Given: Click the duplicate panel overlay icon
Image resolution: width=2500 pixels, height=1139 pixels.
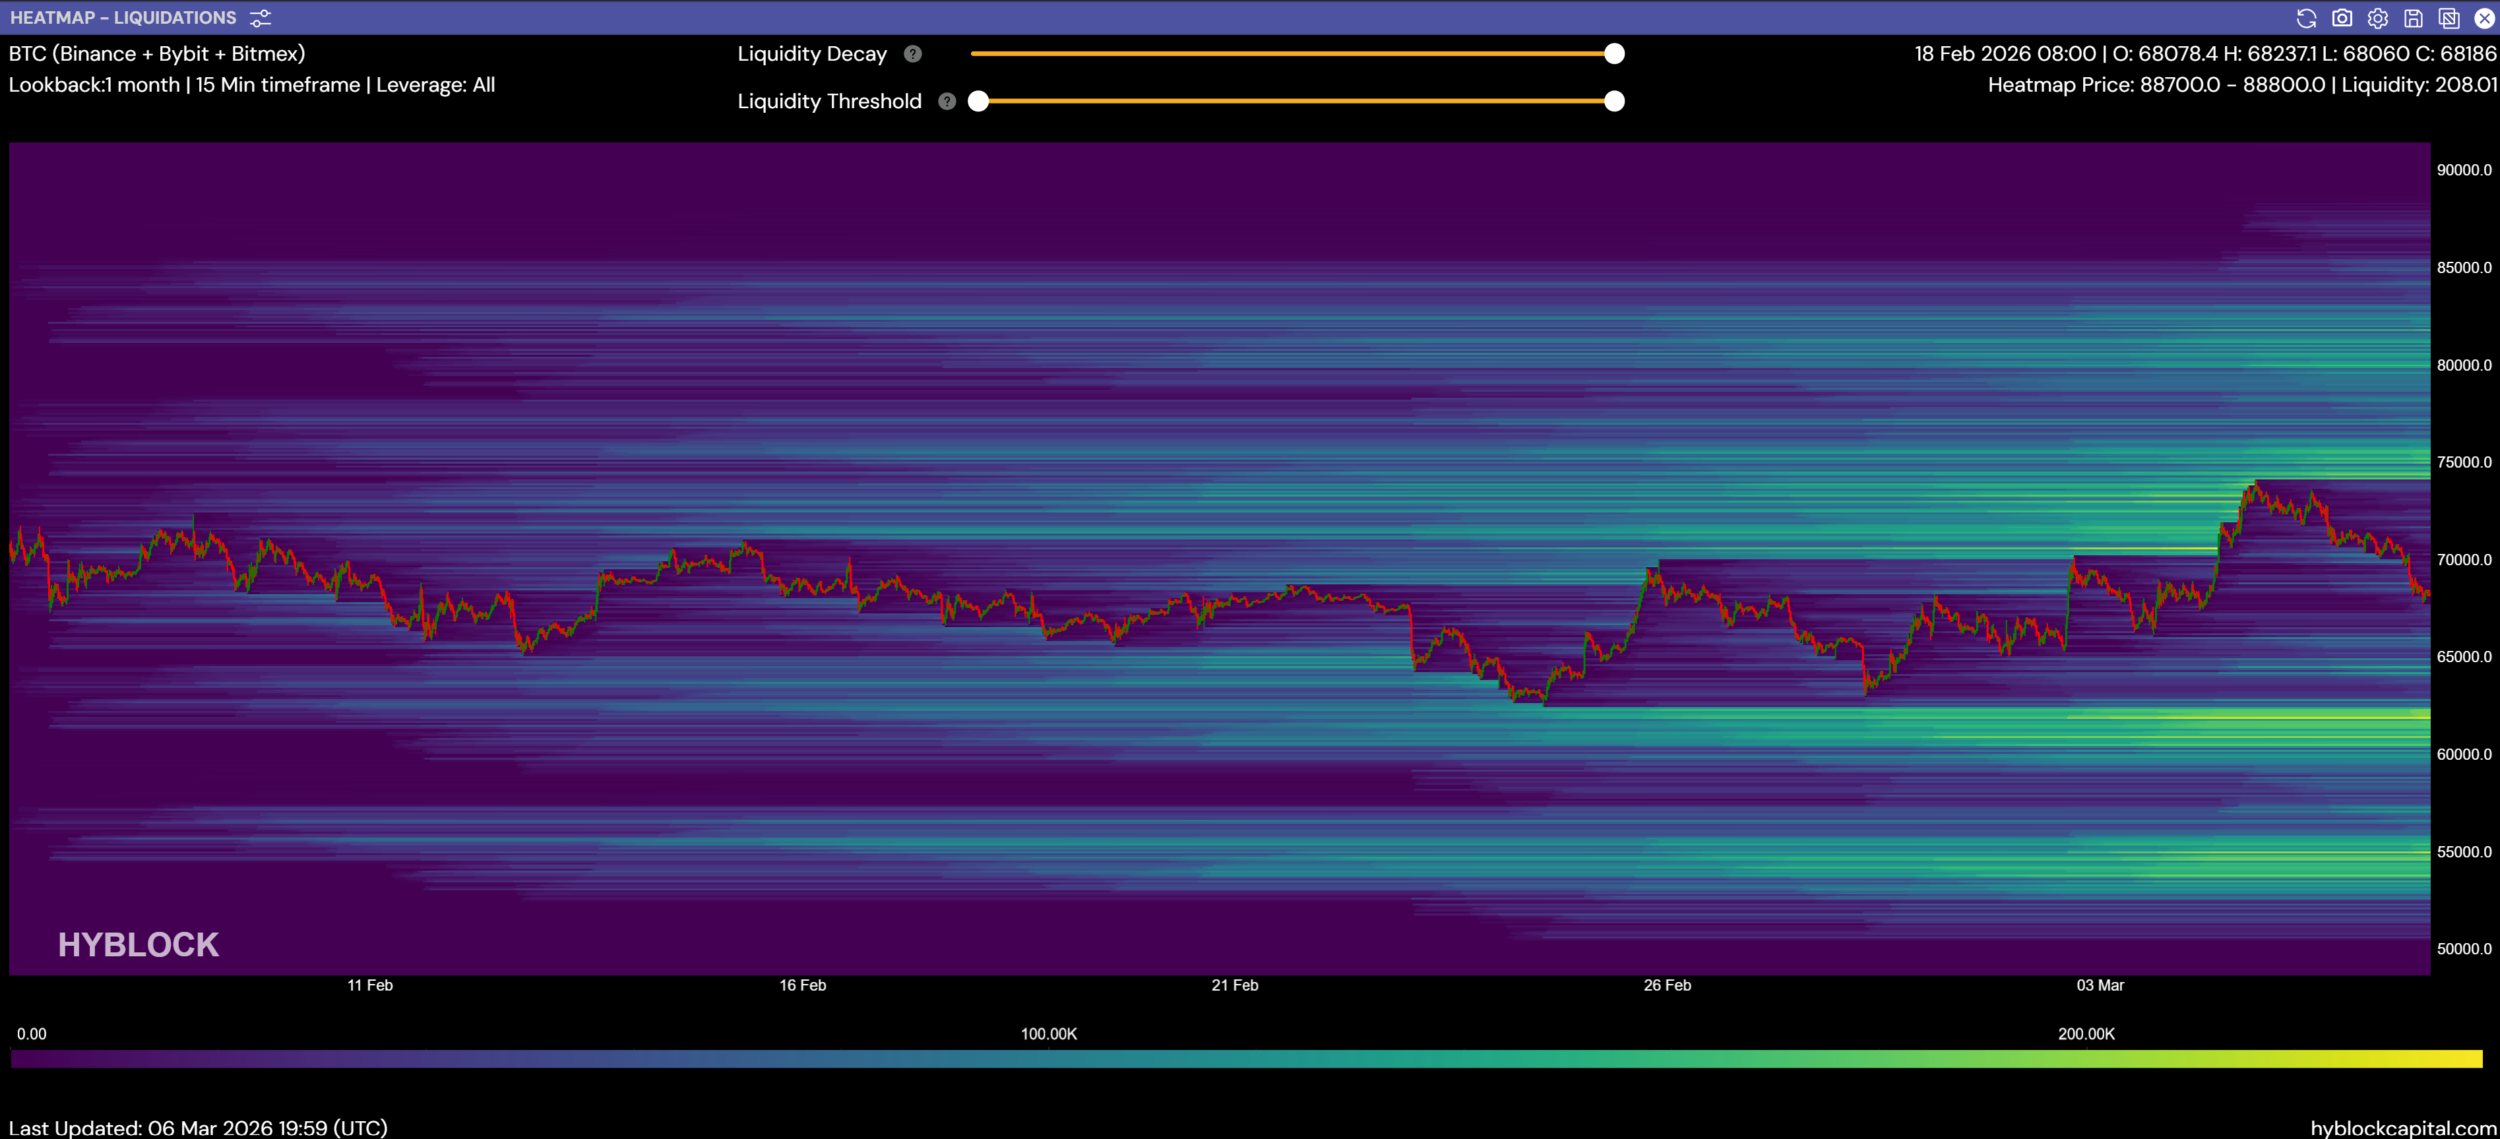Looking at the screenshot, I should (x=2449, y=18).
